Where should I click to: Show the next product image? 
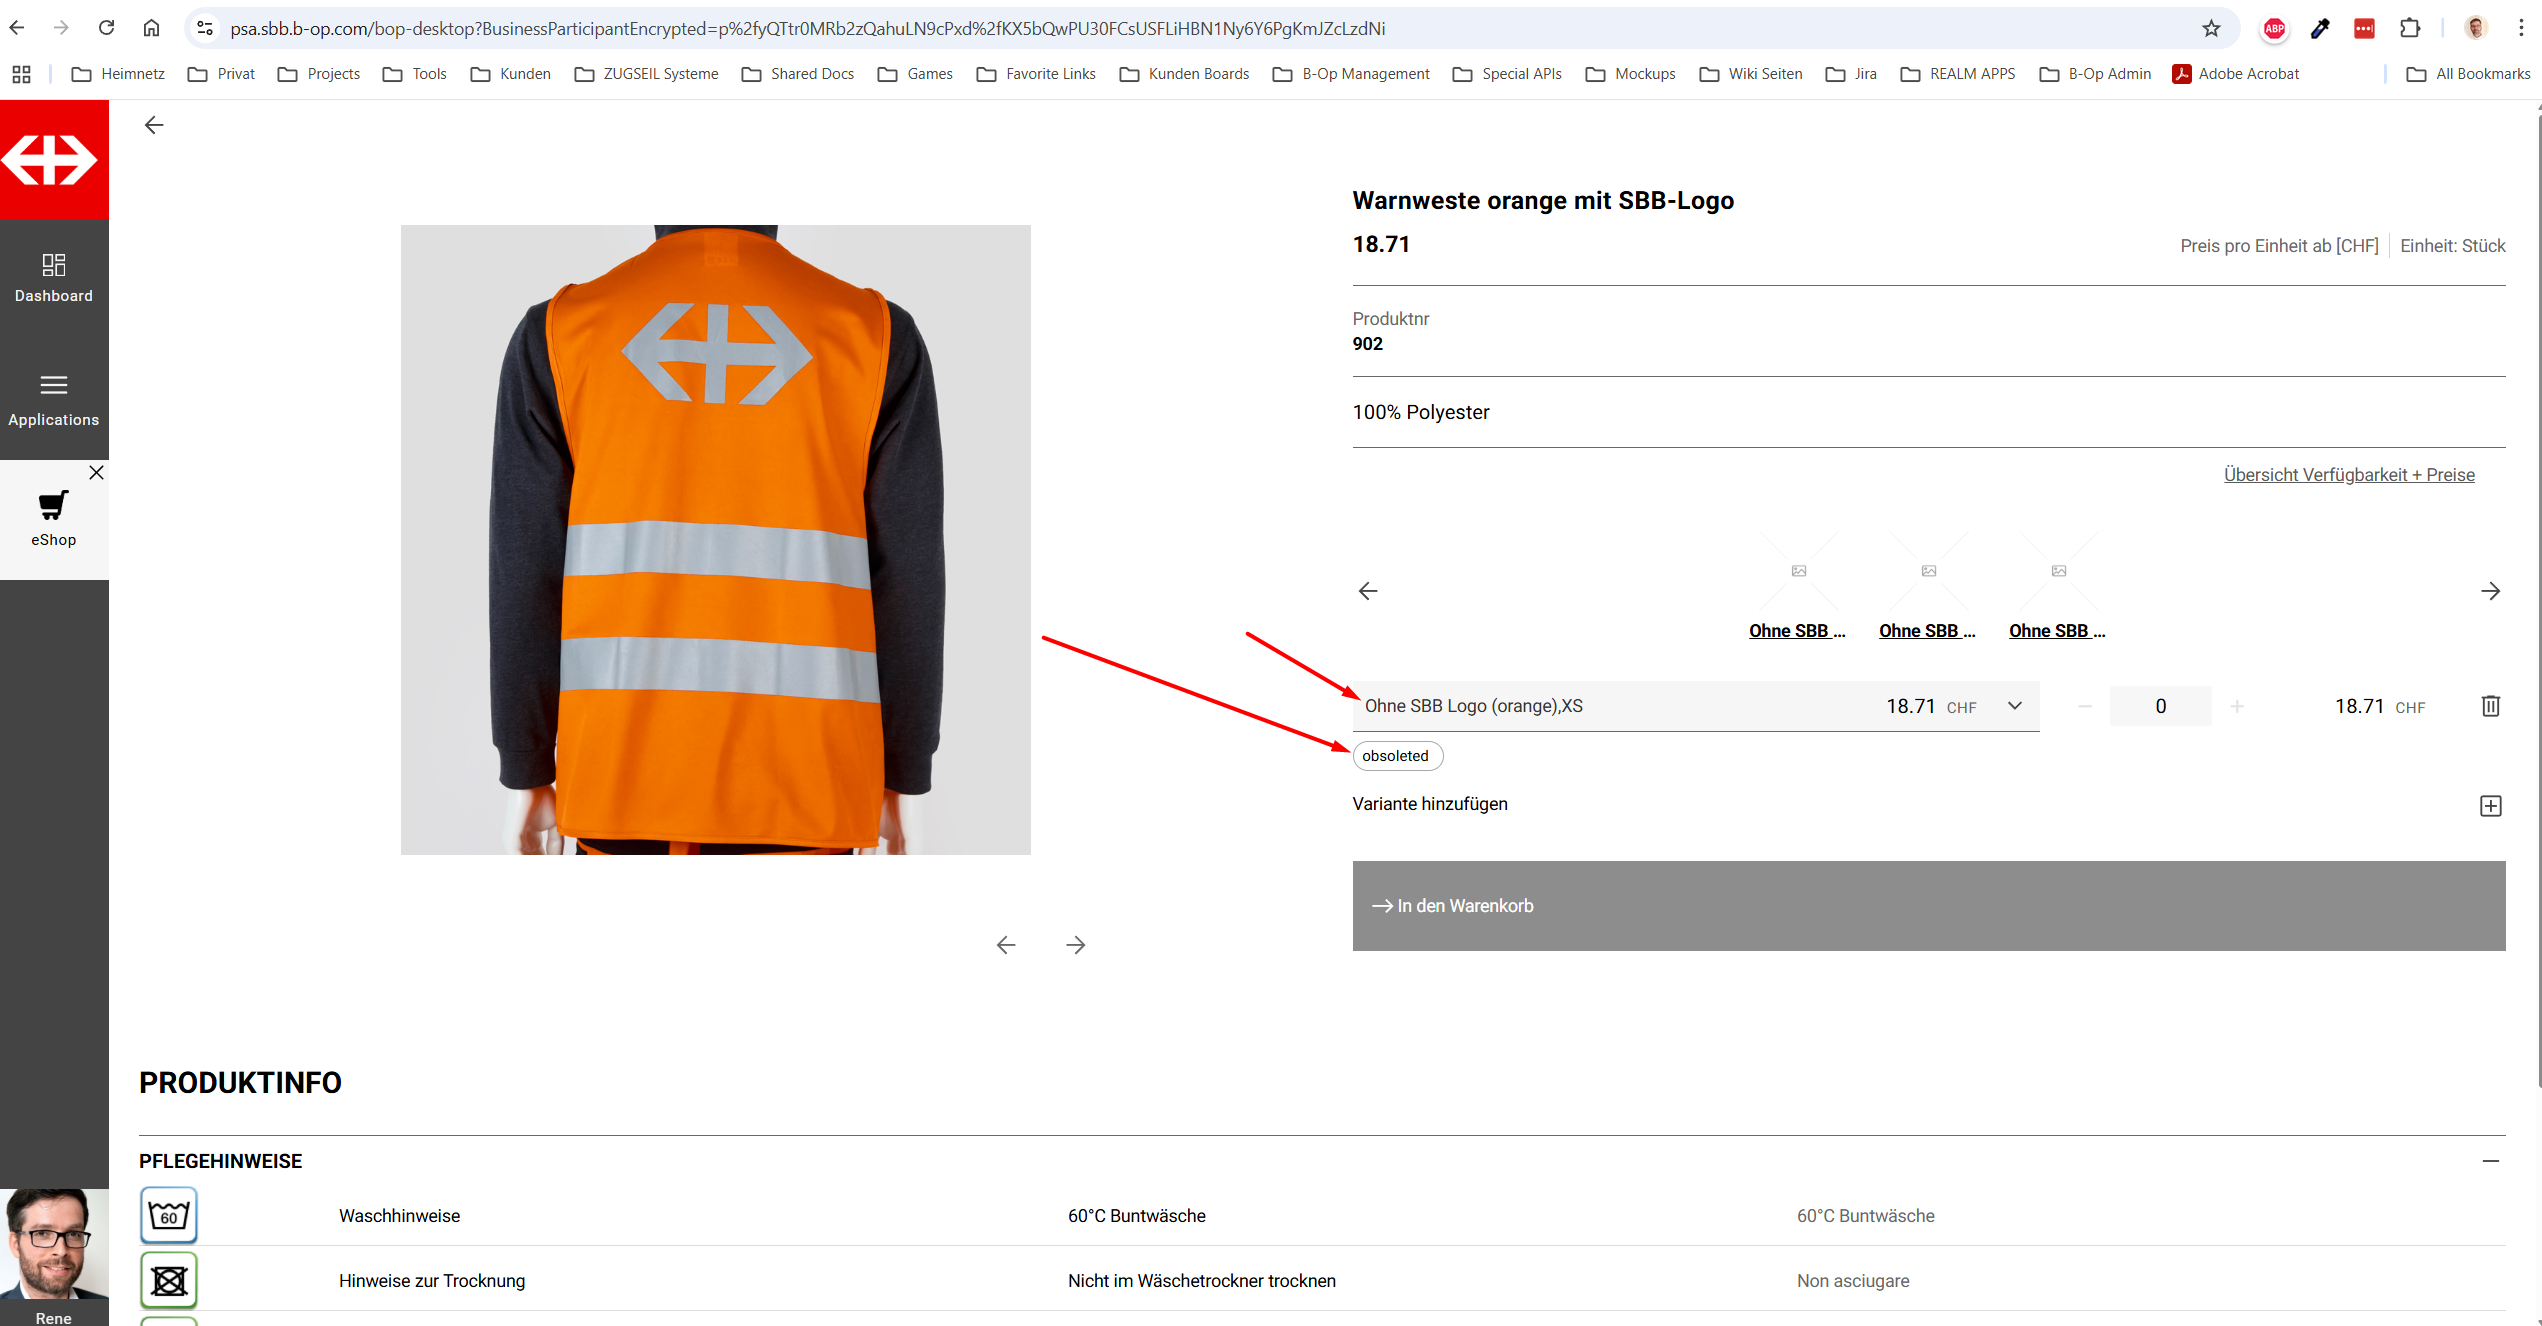coord(1075,945)
